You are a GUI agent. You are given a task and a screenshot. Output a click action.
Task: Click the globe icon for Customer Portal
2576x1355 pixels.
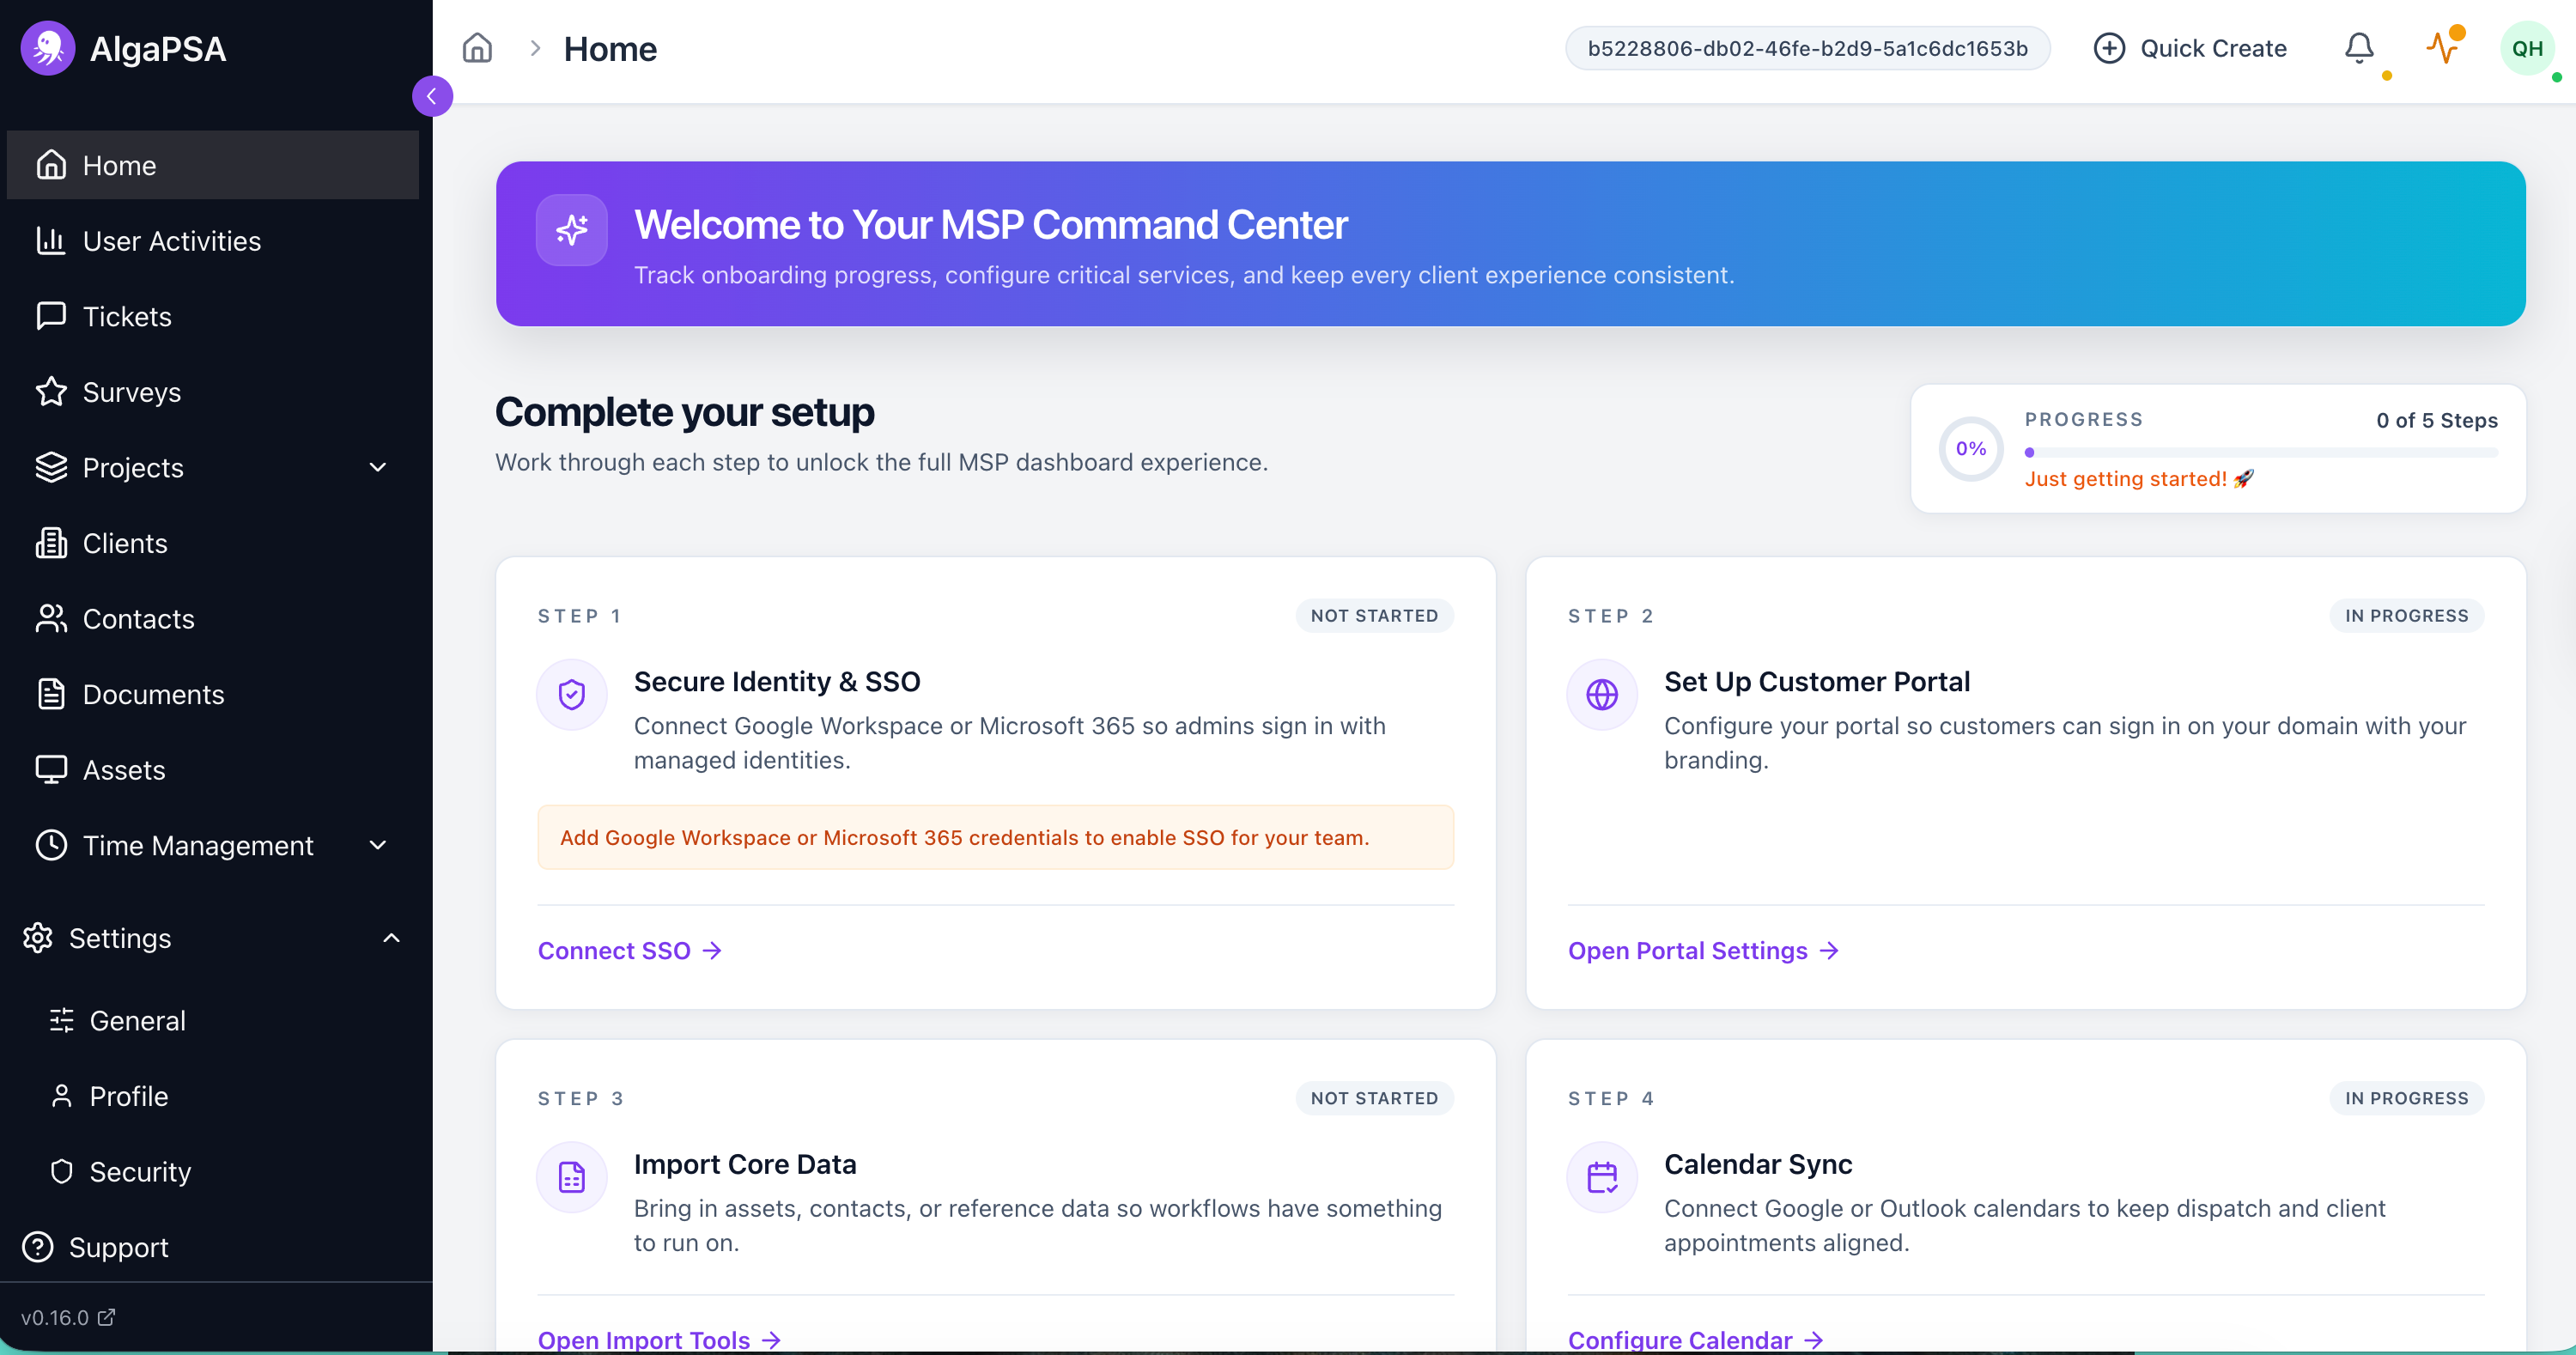click(1601, 694)
